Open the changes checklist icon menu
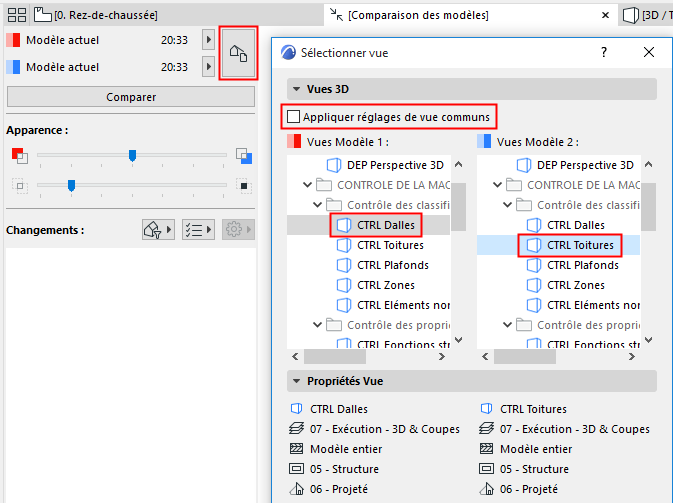The image size is (673, 503). click(199, 230)
